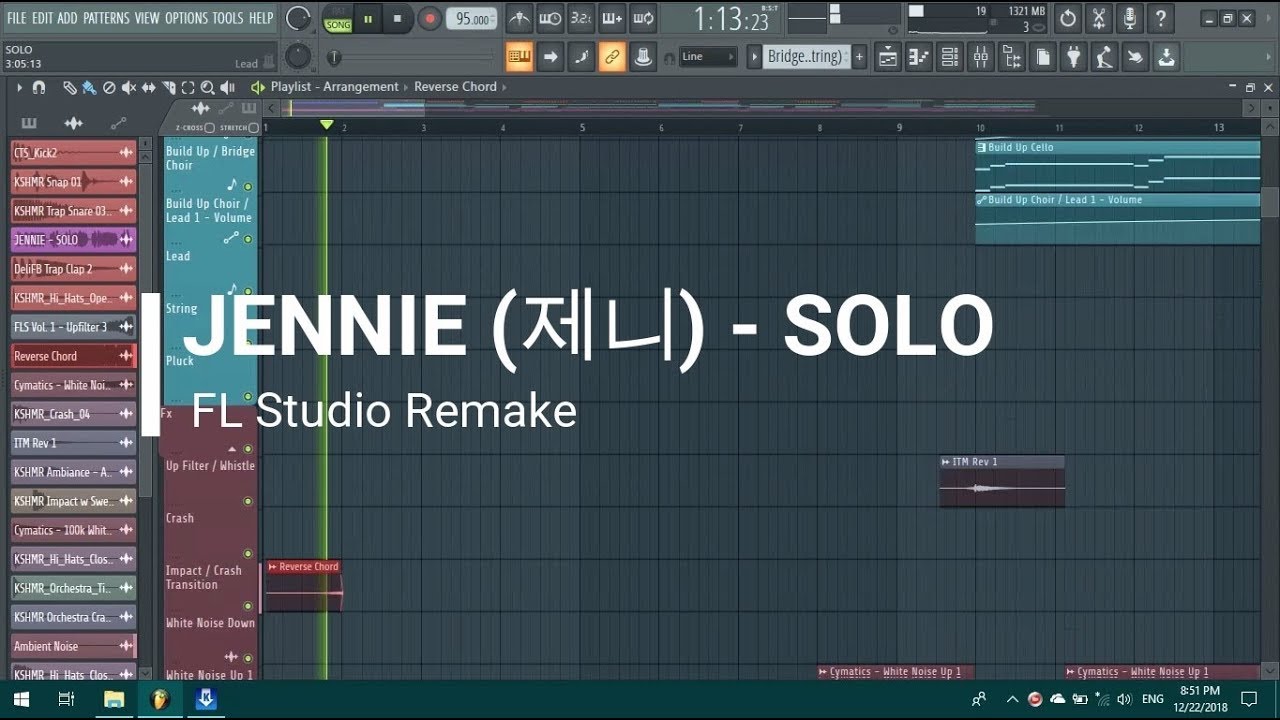Click the 95.000 tempo field

coord(472,19)
